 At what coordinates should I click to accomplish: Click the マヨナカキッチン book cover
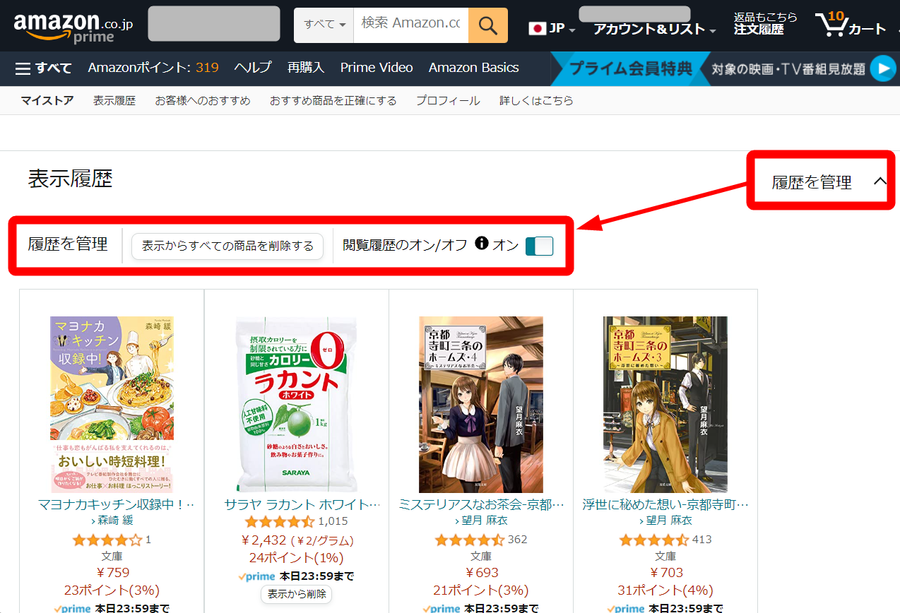(112, 404)
